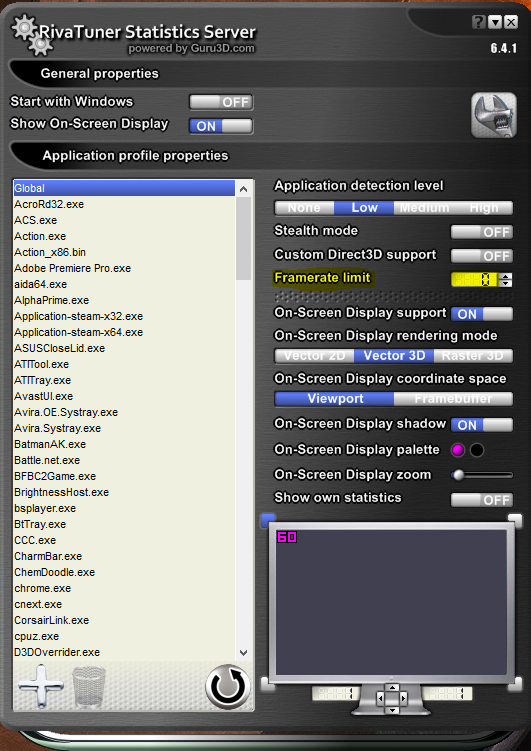Toggle On-Screen Display shadow switch
Image resolution: width=531 pixels, height=751 pixels.
click(x=482, y=425)
